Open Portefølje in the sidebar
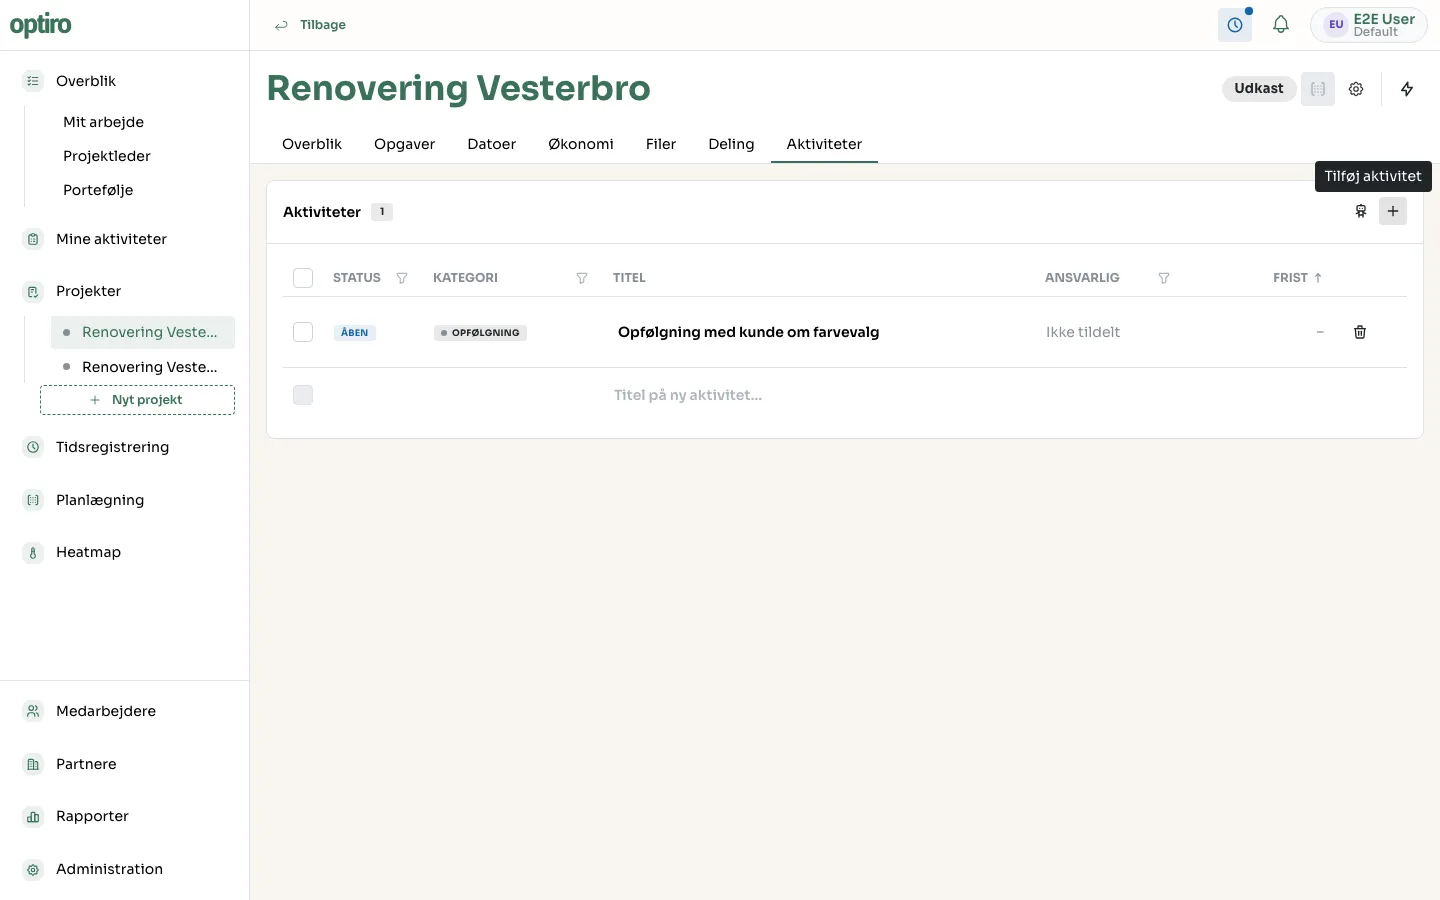This screenshot has width=1440, height=900. (x=98, y=190)
